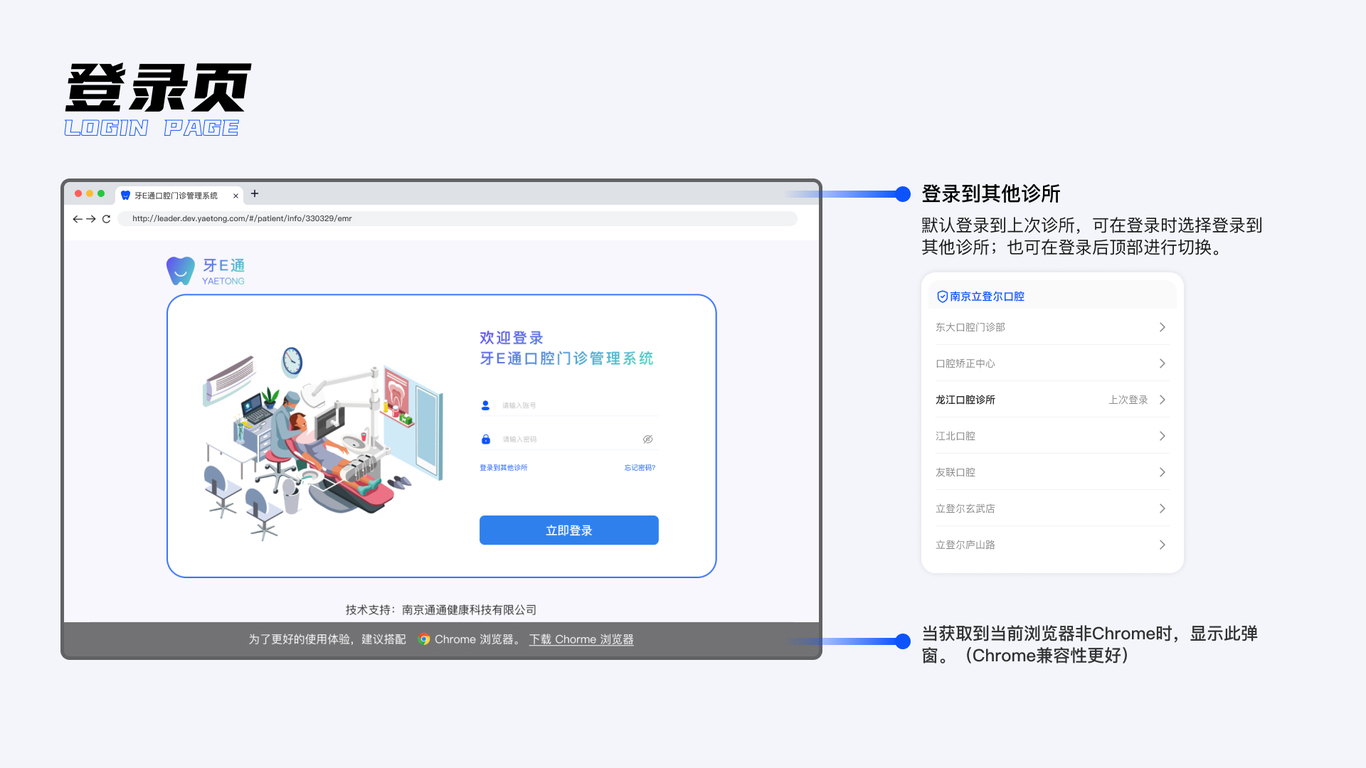Select 江北口腔 clinic row
Screen dimensions: 1366x768
coord(1052,436)
